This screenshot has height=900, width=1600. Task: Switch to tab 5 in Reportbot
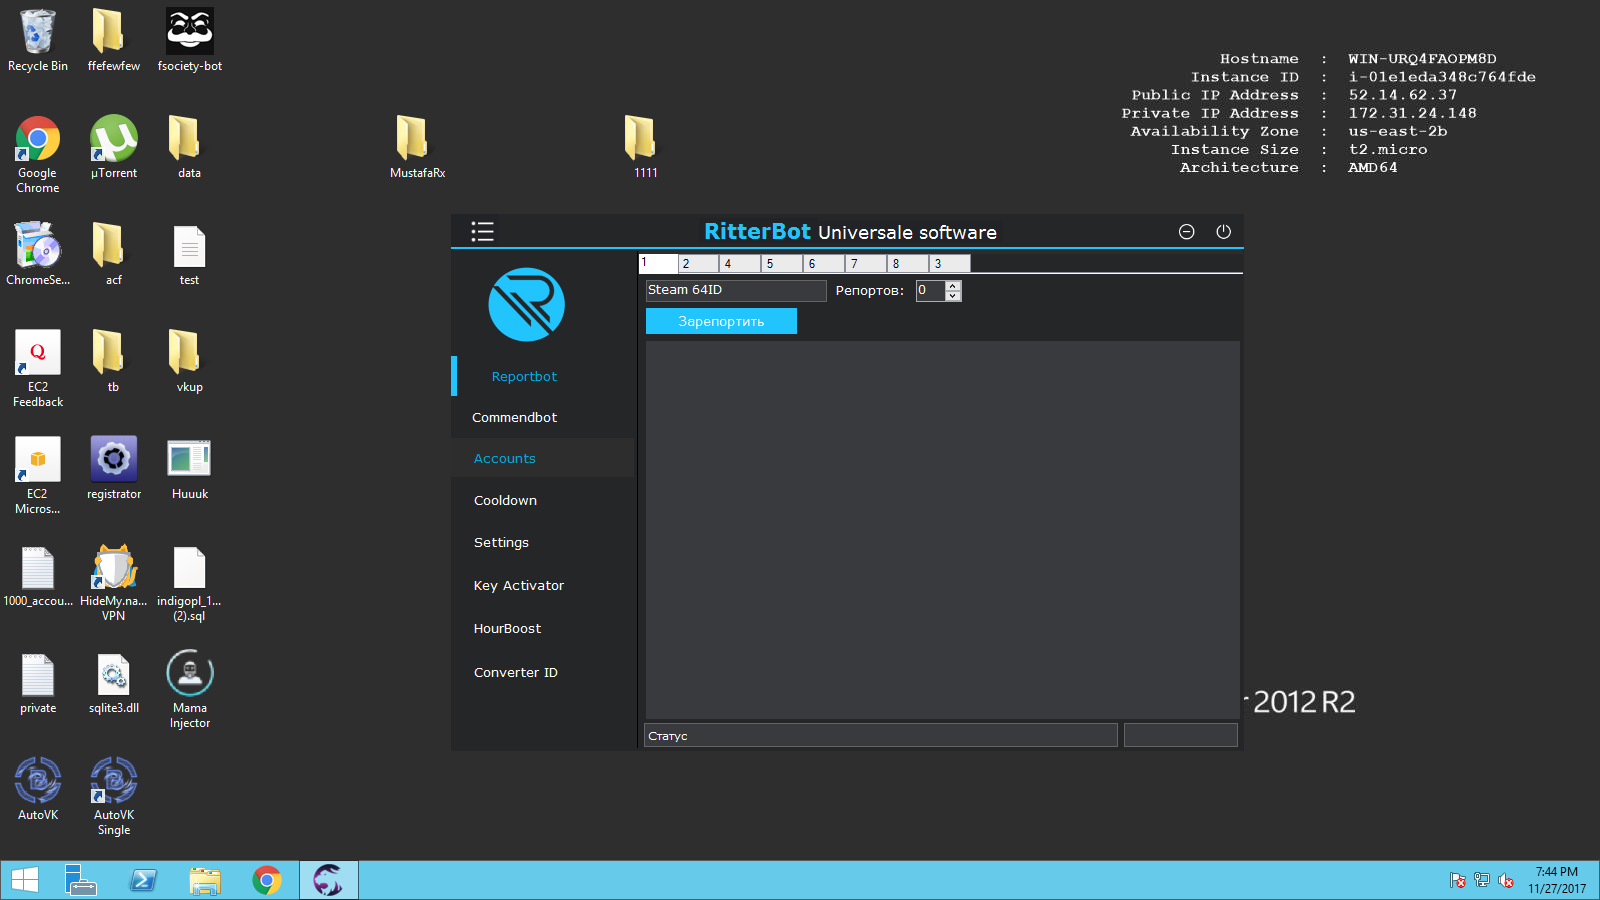pos(781,264)
